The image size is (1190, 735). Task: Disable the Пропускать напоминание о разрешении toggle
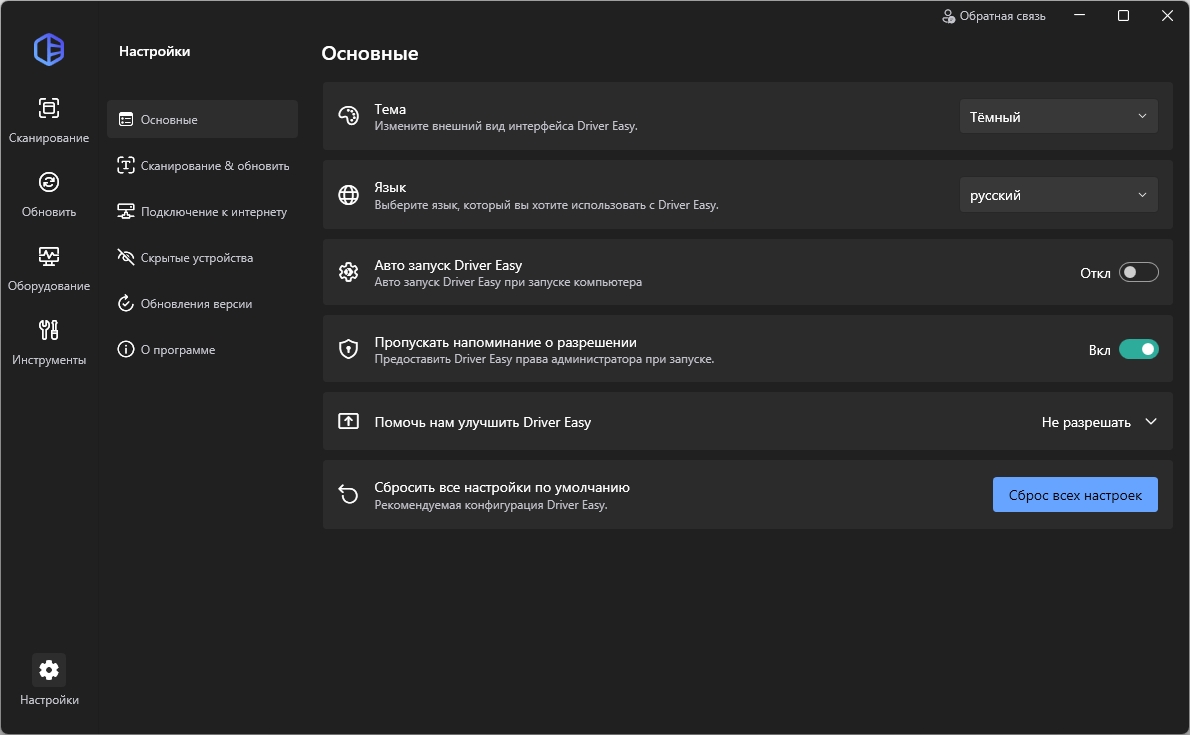1138,349
